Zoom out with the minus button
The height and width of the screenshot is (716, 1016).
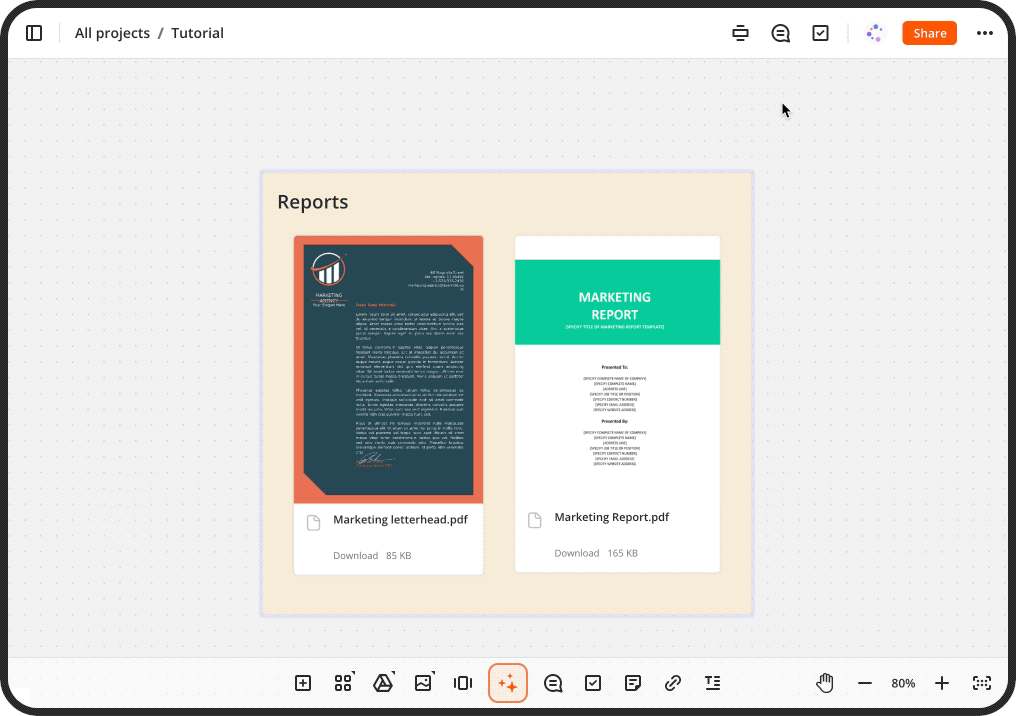click(x=864, y=683)
